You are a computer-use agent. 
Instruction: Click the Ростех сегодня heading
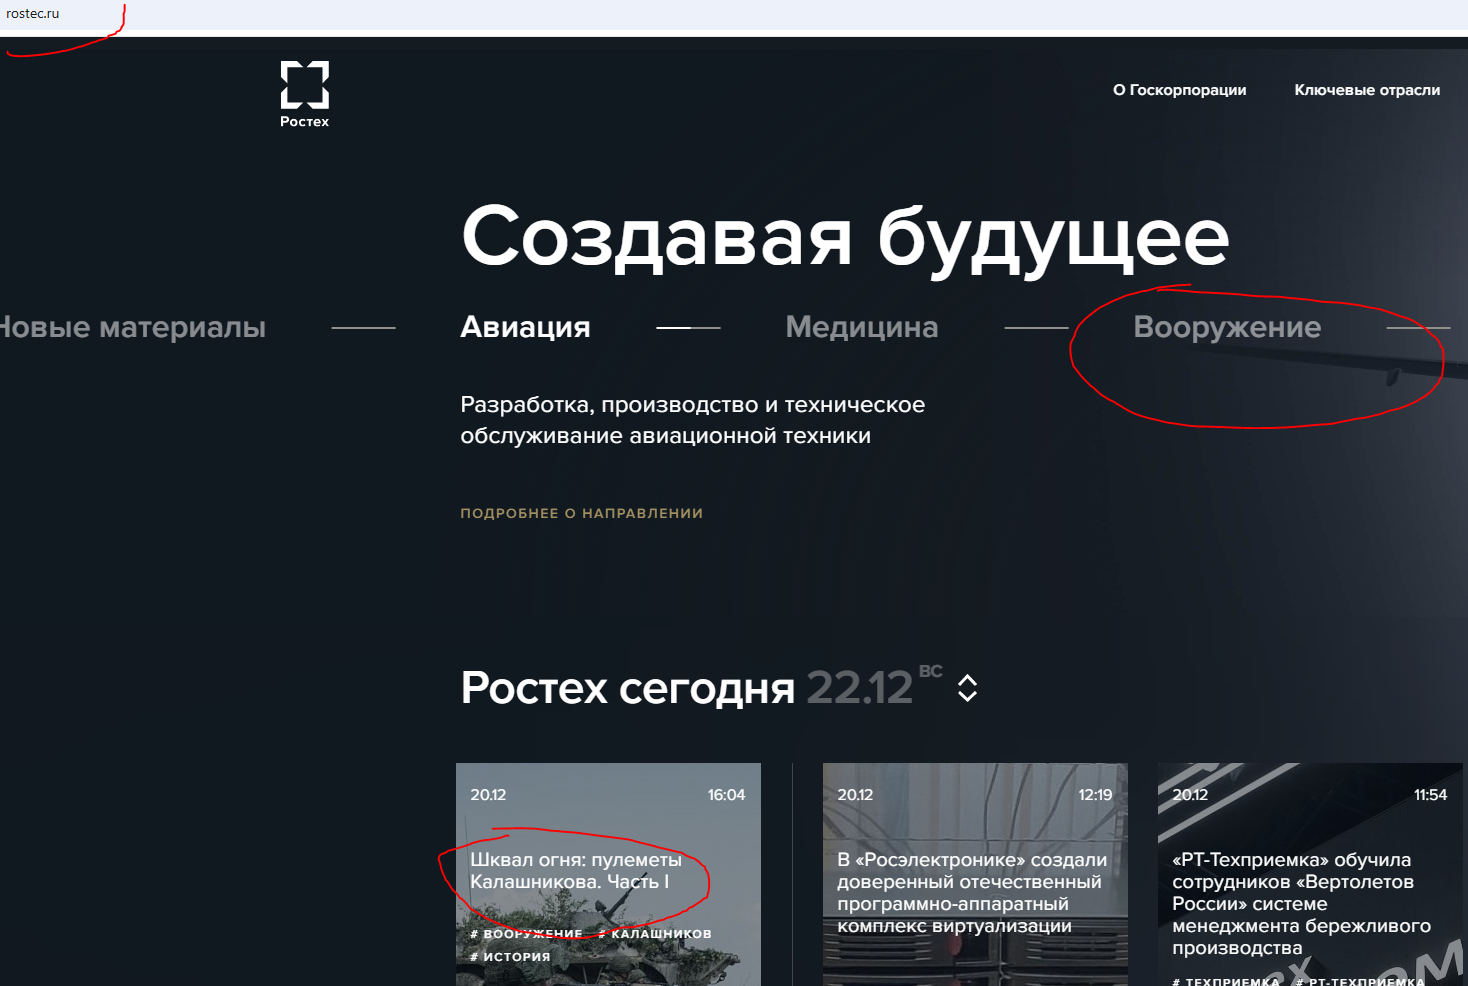628,688
